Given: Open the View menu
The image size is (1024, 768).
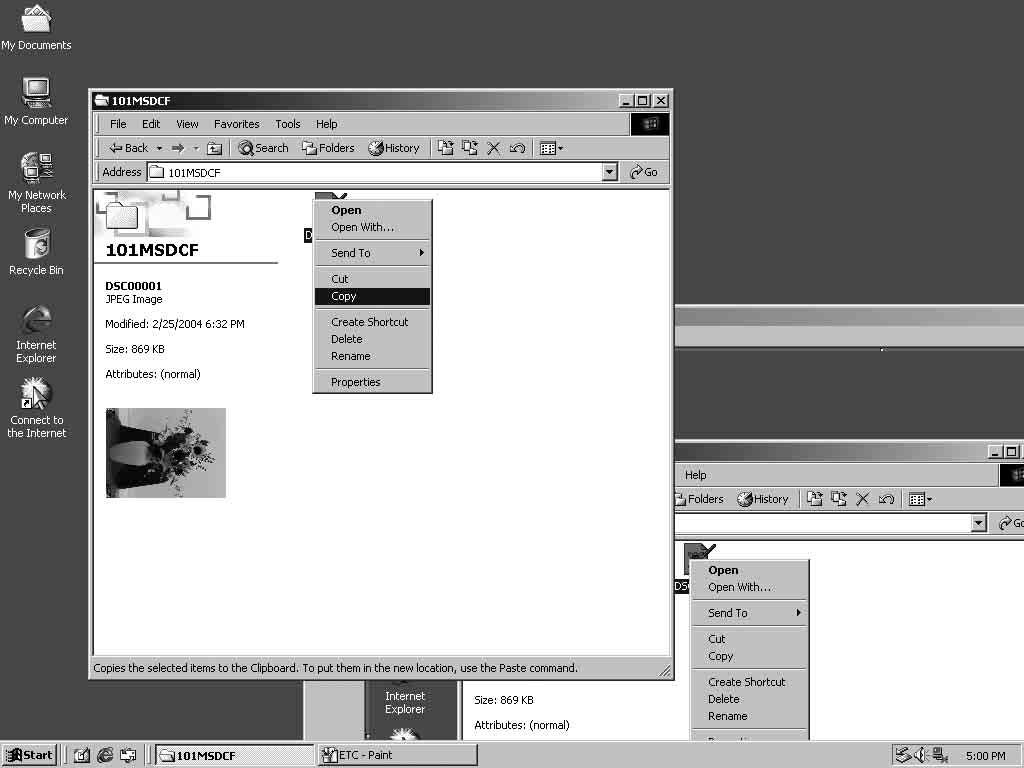Looking at the screenshot, I should click(x=187, y=124).
